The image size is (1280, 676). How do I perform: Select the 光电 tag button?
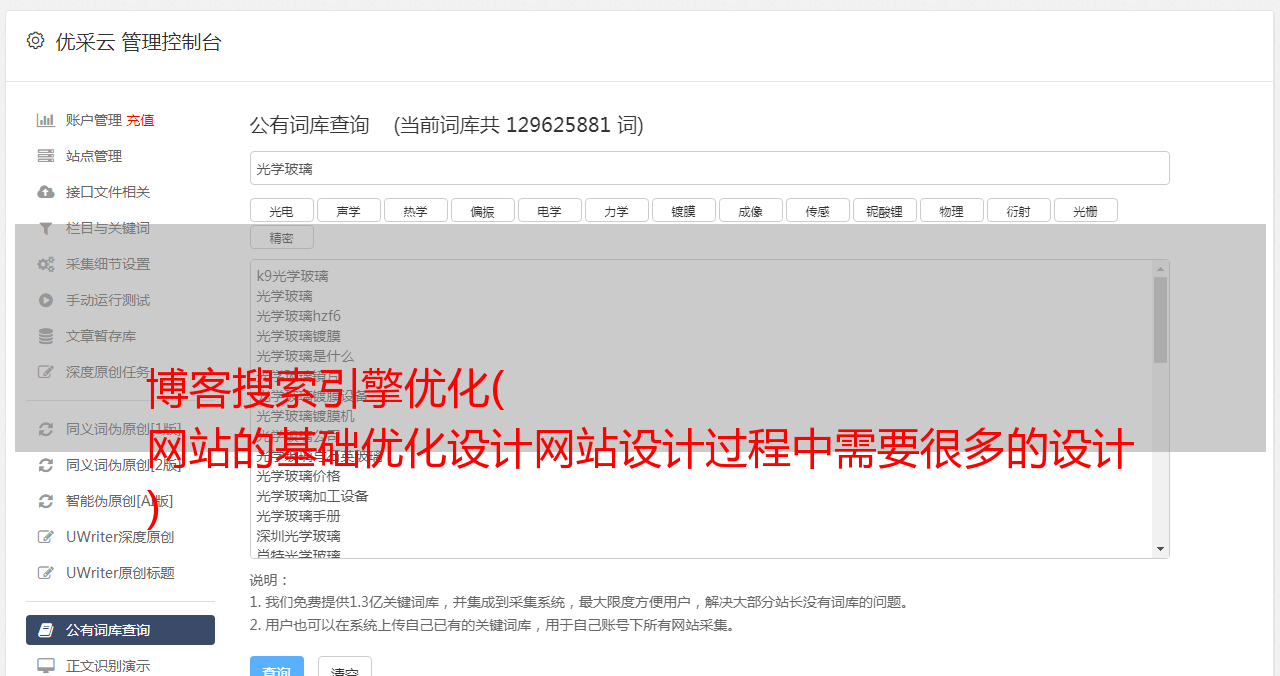[x=282, y=210]
